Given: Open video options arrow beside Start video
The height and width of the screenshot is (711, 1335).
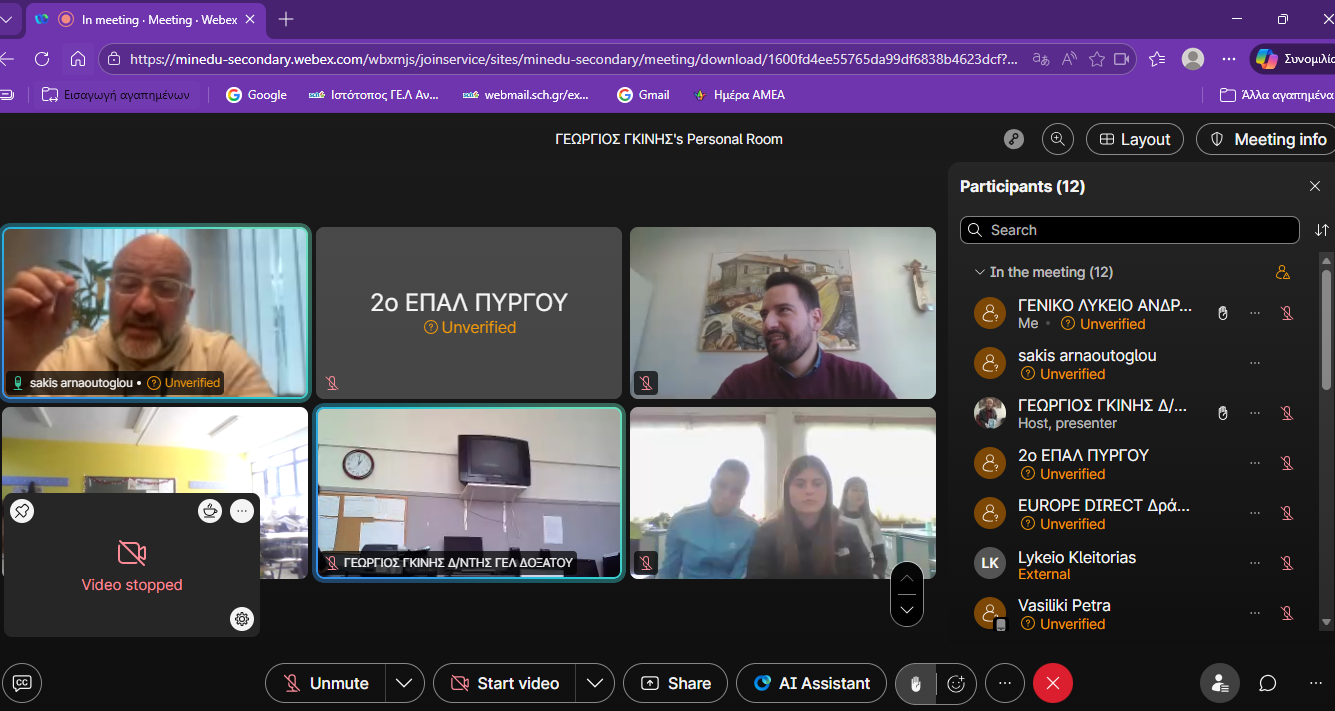Looking at the screenshot, I should tap(594, 683).
